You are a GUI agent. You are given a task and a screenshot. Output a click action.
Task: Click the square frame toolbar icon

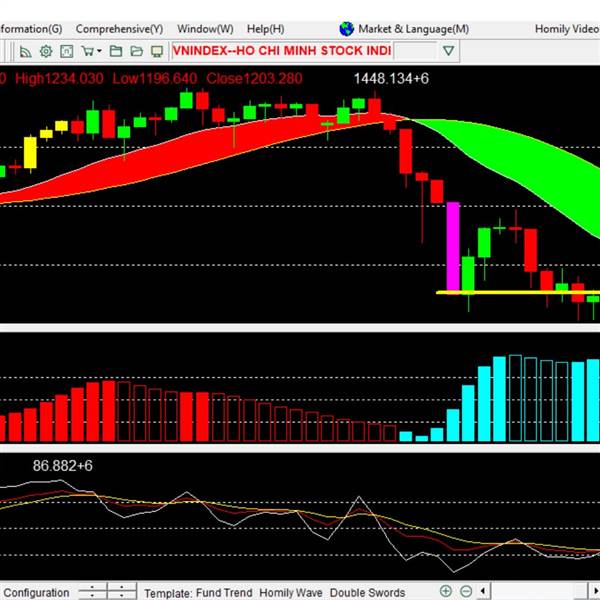(67, 51)
